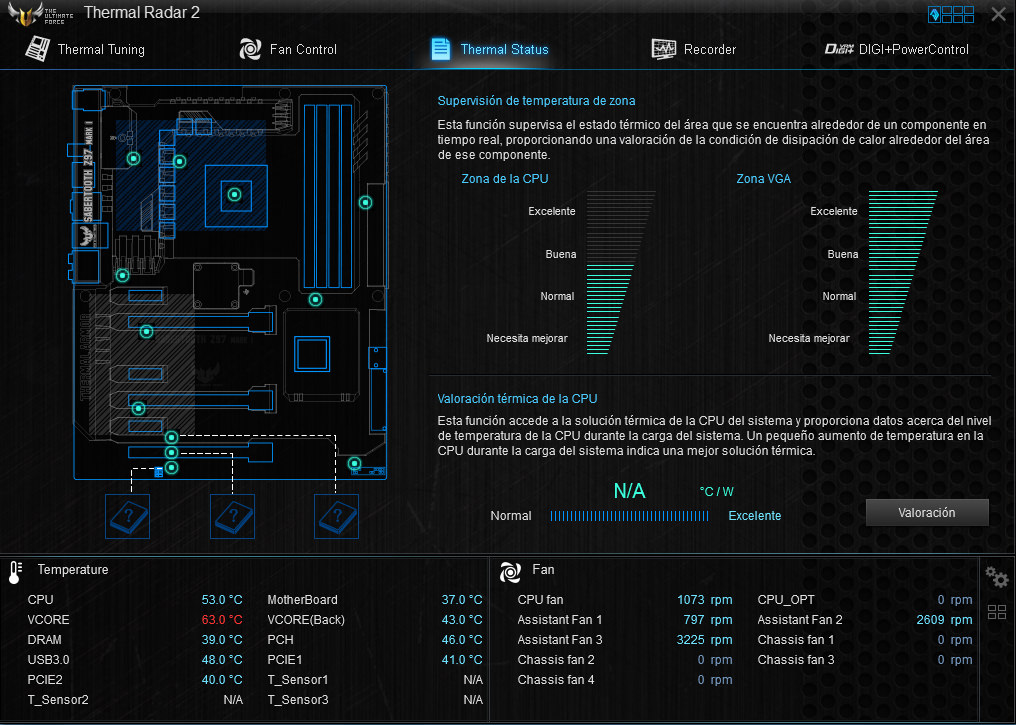Click the Assistant Fan 3 speed 3225 rpm
1016x725 pixels.
[704, 639]
